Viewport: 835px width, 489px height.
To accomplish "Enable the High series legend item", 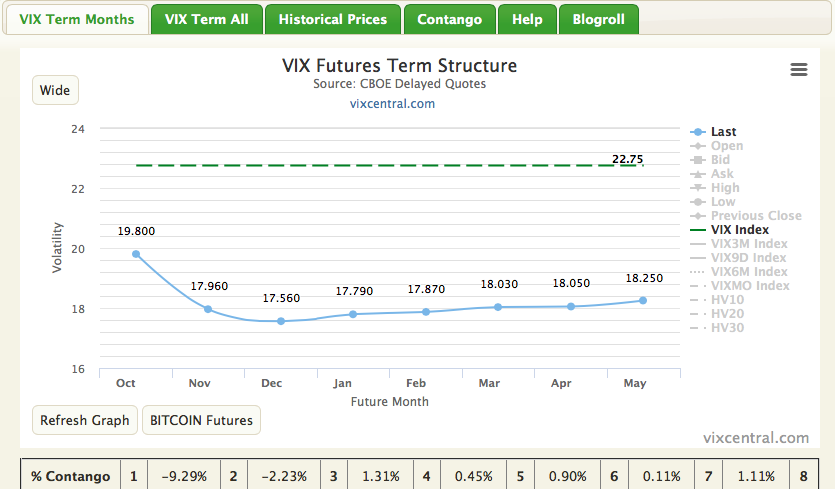I will tap(725, 188).
